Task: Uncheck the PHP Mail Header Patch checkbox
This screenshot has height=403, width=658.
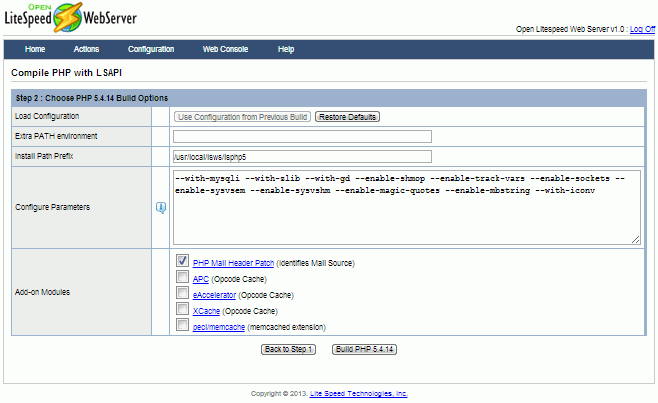Action: tap(182, 261)
